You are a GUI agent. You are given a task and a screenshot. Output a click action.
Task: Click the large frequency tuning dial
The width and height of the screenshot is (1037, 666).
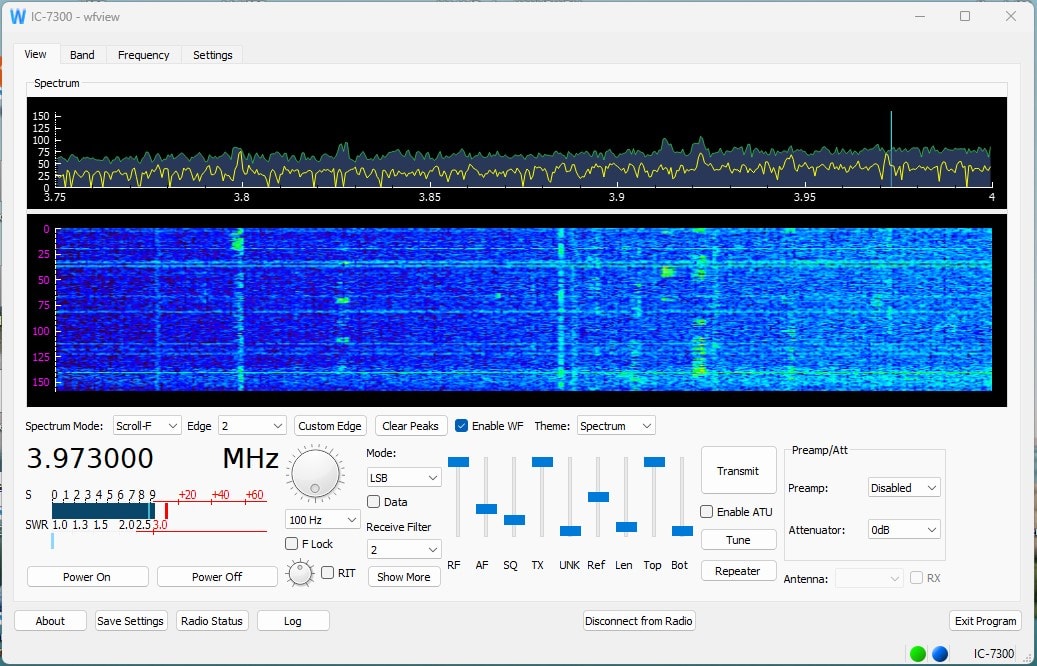pos(314,474)
